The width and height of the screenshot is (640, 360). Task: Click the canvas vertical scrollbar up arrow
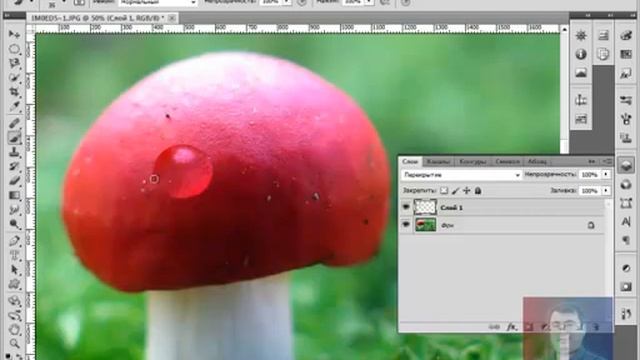point(564,29)
